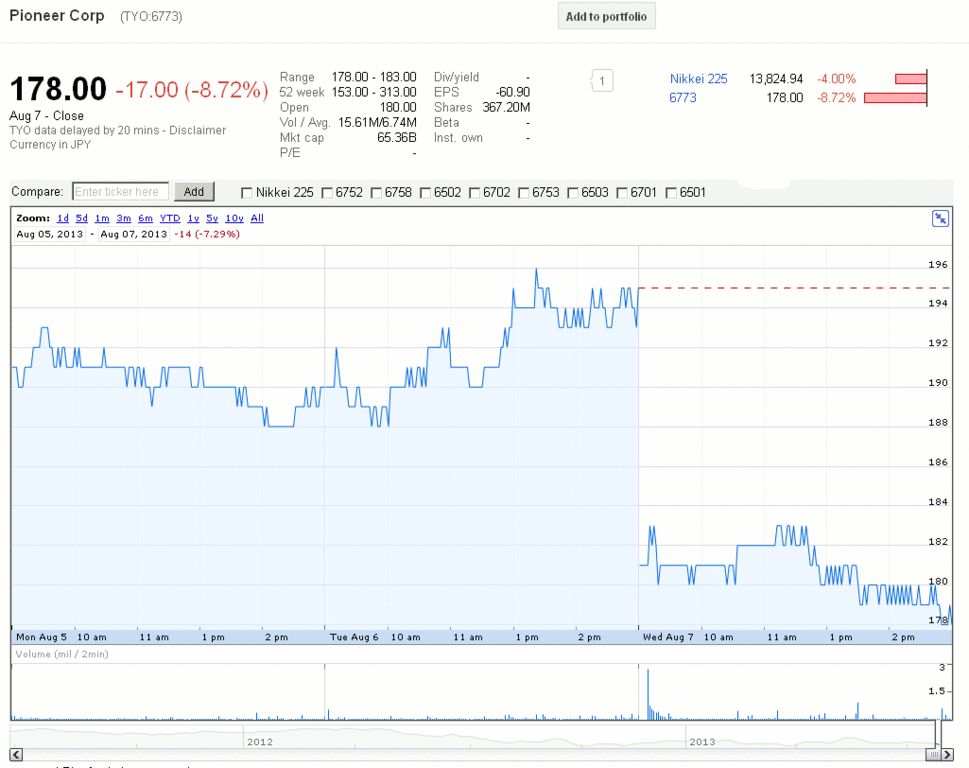
Task: Click the chart expand/collapse icon
Action: tap(940, 219)
